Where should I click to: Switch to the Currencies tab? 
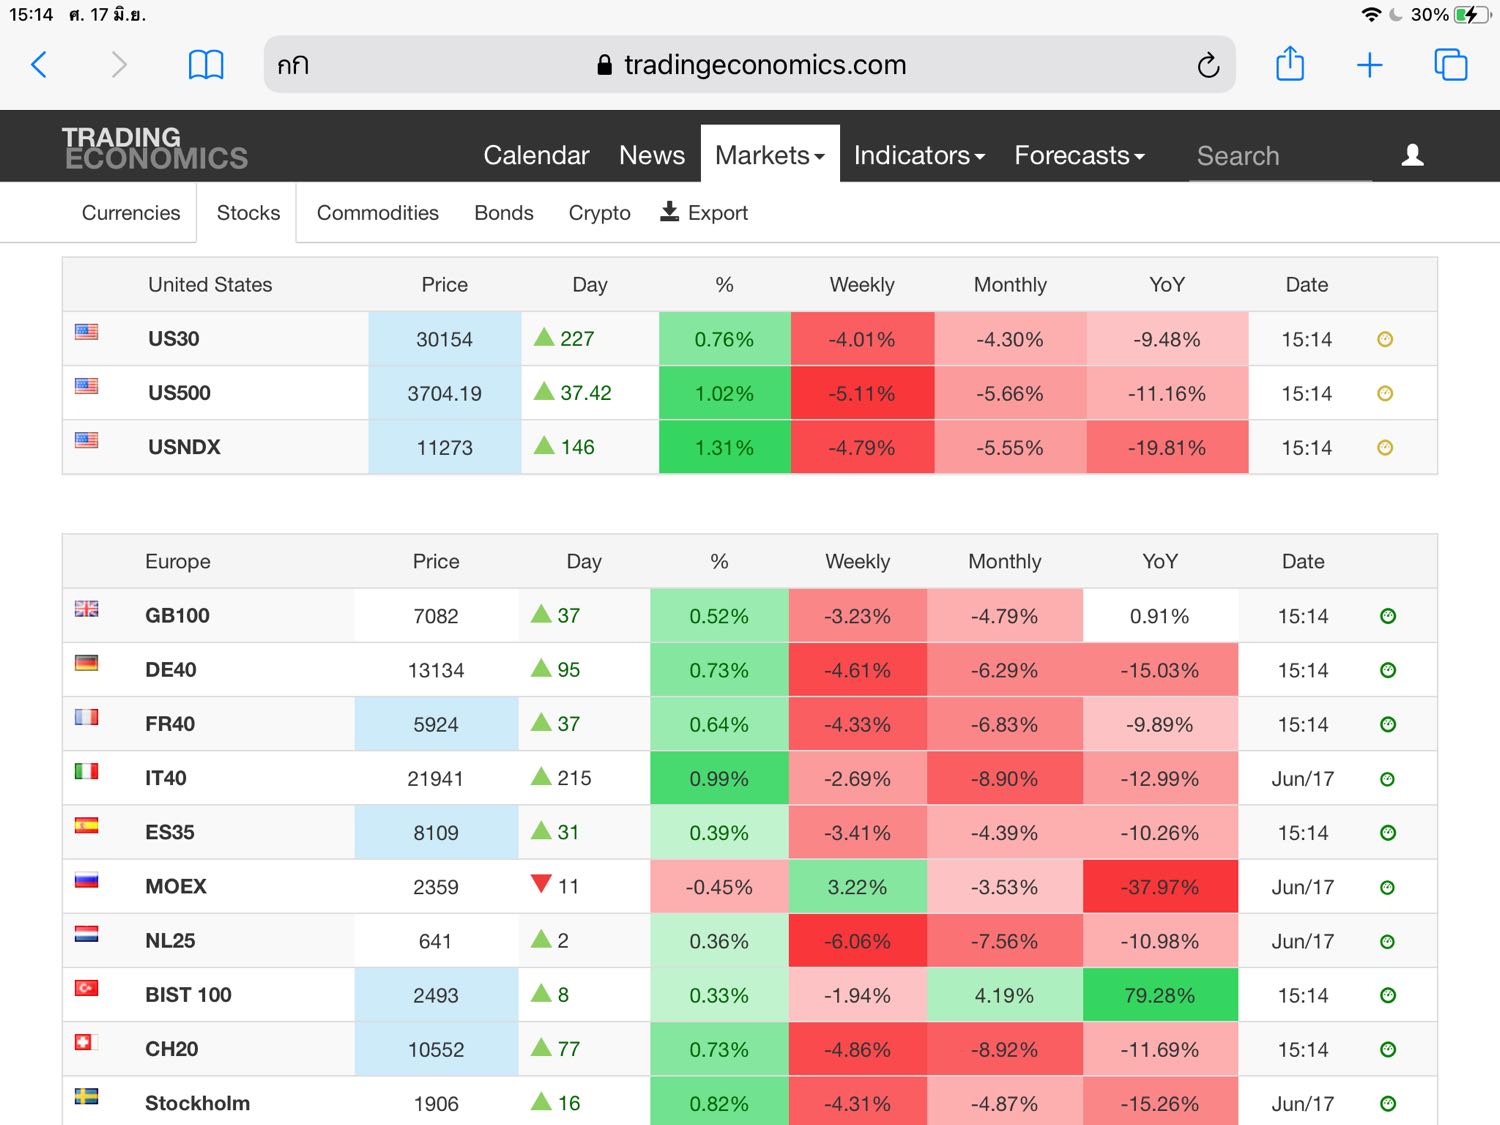click(131, 213)
